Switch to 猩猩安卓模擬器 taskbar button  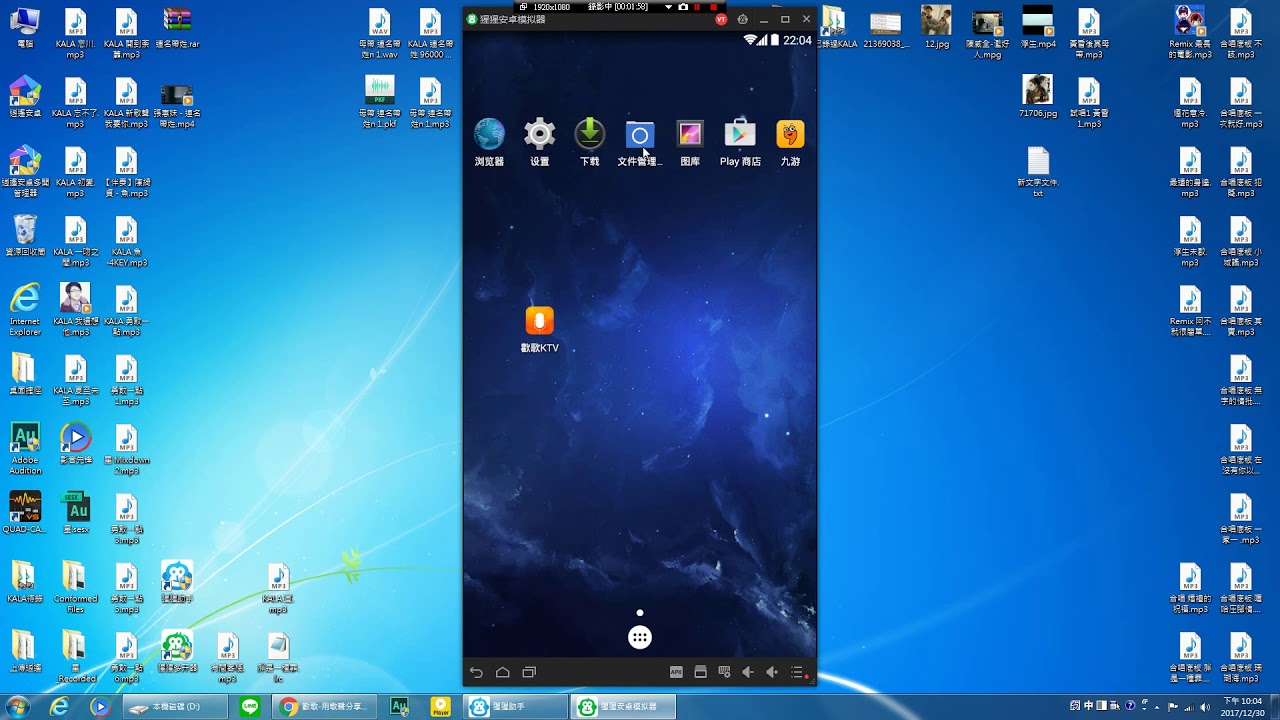(x=623, y=707)
